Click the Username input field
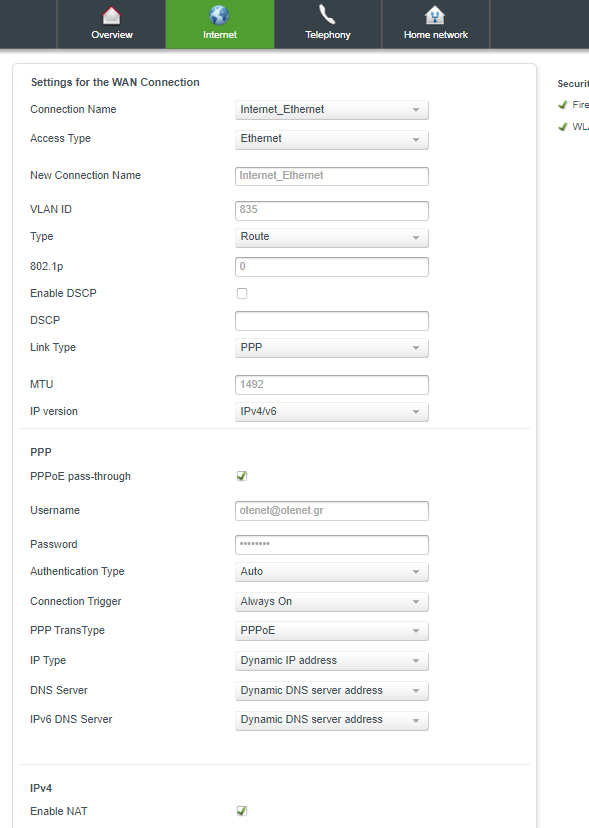 (x=332, y=511)
